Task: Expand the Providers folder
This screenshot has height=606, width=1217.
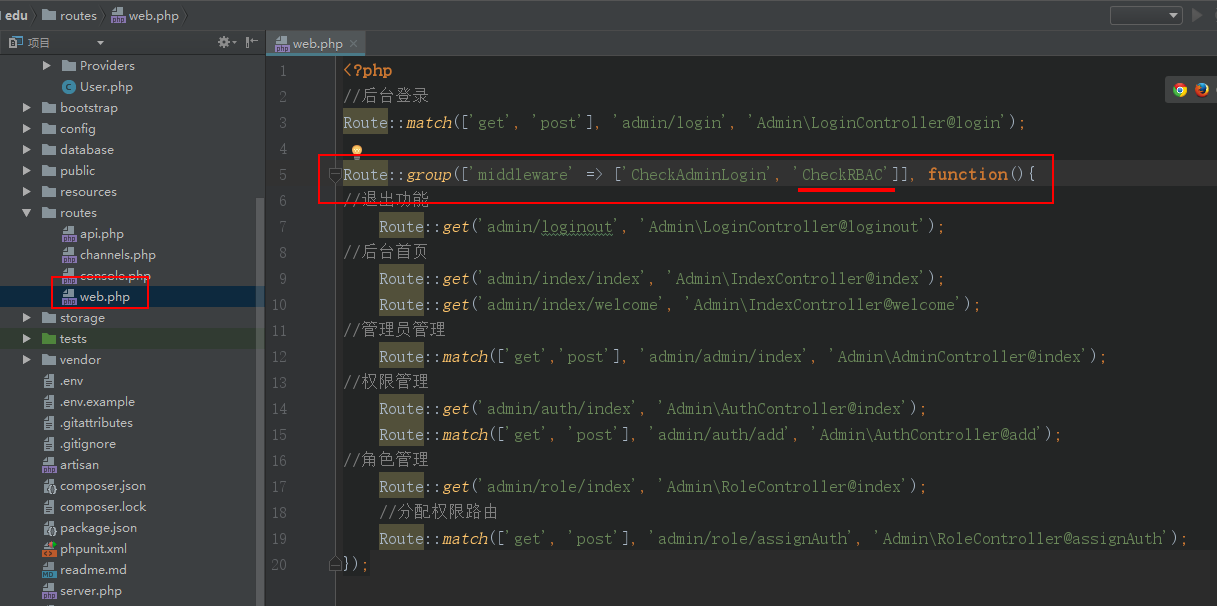Action: [x=47, y=66]
